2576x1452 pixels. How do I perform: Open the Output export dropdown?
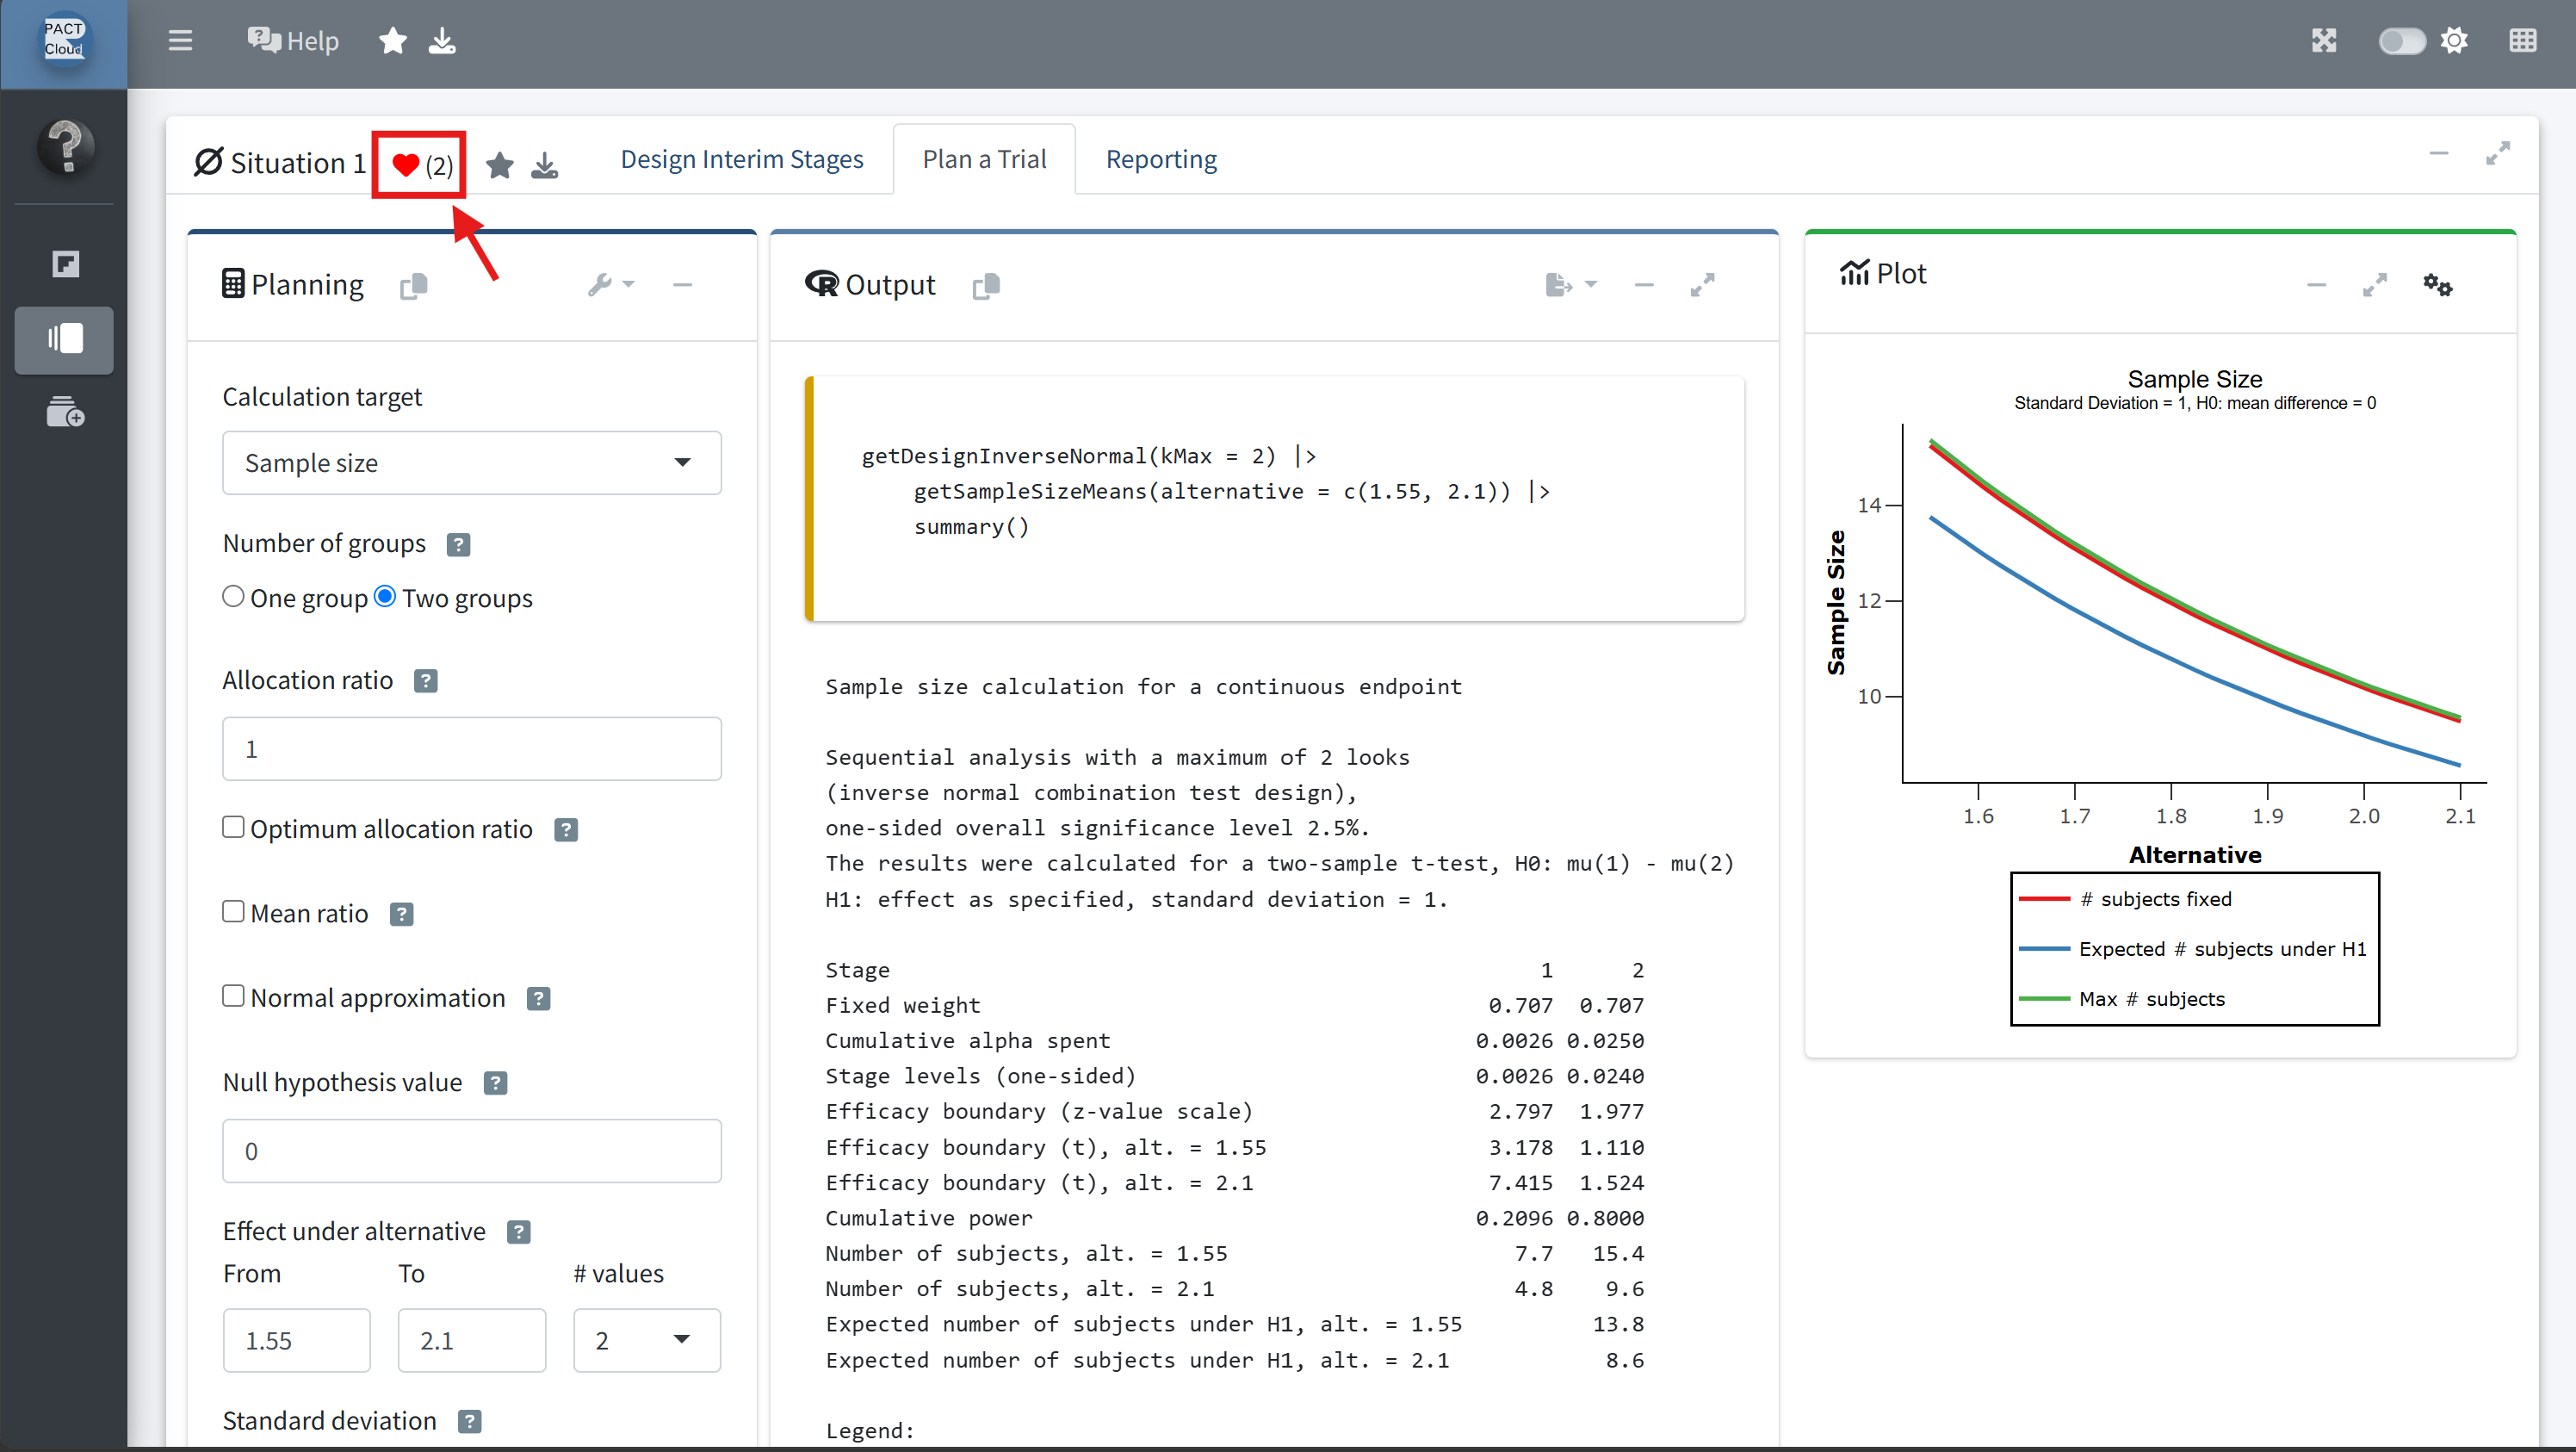(1571, 285)
